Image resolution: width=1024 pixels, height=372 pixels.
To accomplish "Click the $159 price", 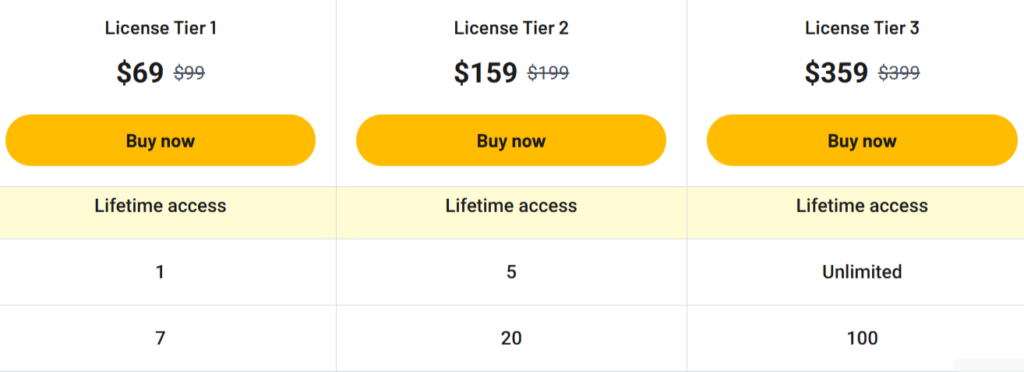I will (485, 72).
